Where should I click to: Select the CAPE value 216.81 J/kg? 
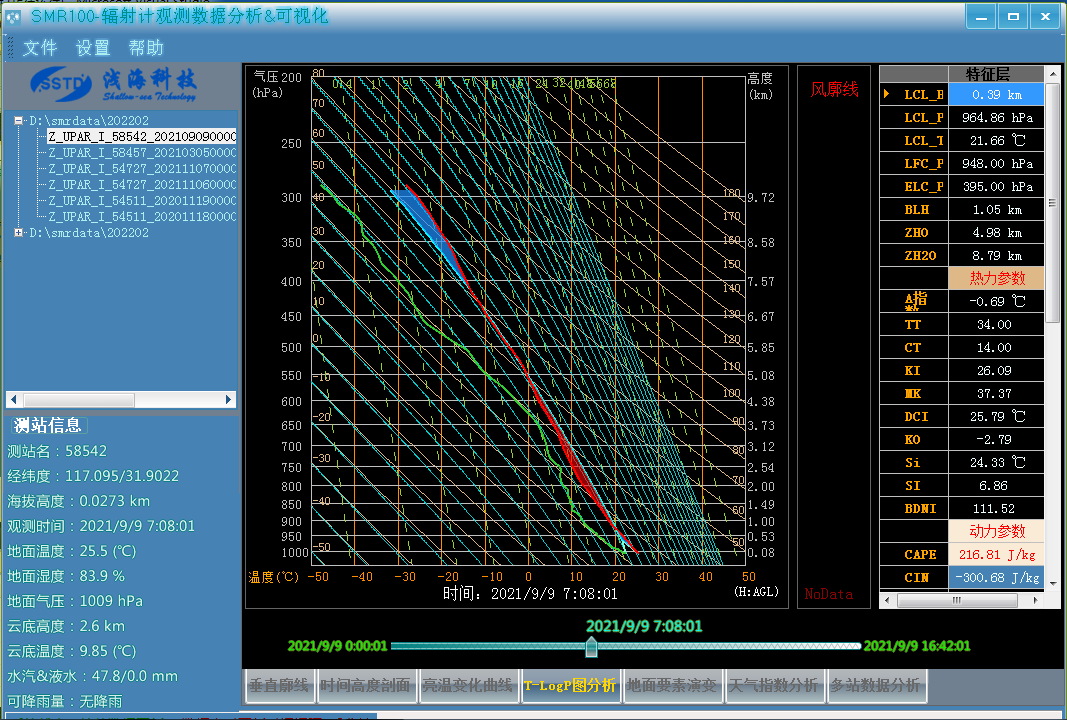[996, 555]
